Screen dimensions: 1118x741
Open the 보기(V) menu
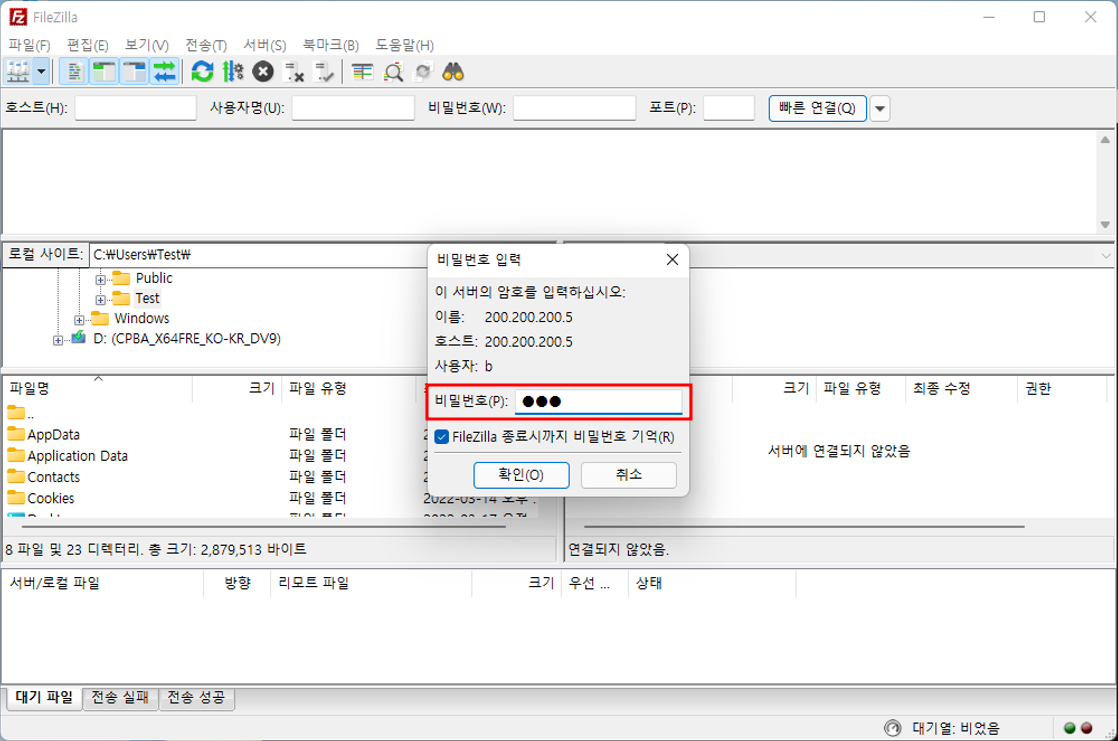click(147, 45)
